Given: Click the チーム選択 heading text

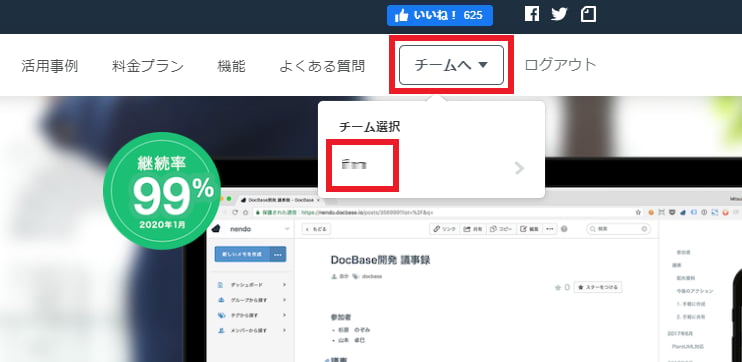Looking at the screenshot, I should coord(370,127).
